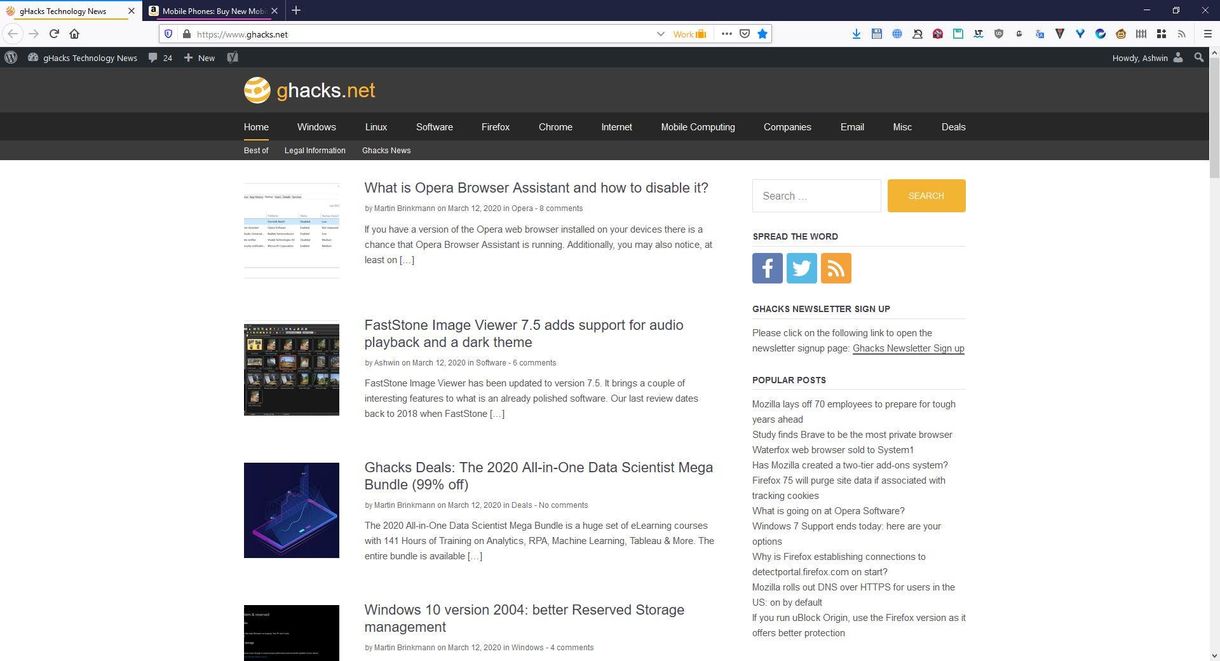Subscribe using the RSS feed icon

point(836,267)
